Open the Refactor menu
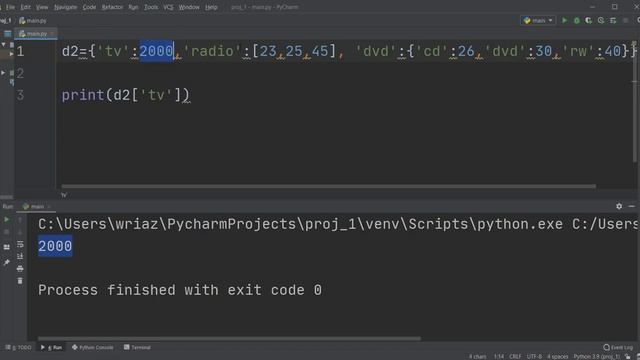 tap(112, 7)
